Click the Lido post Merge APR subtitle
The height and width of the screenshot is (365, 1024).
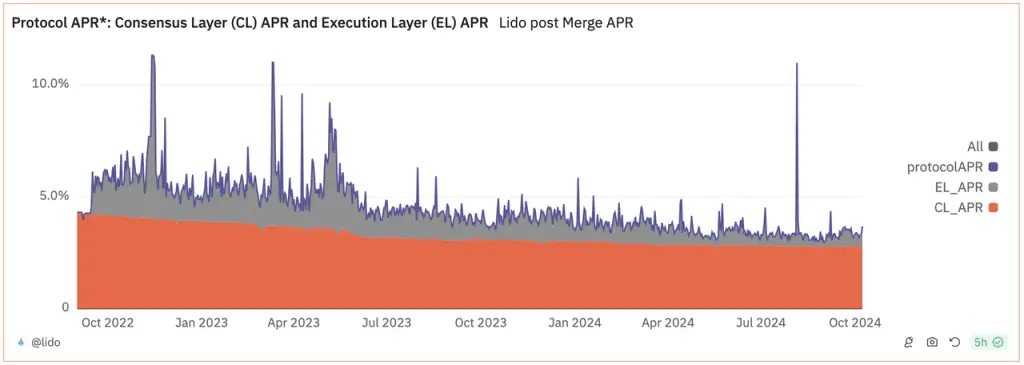pyautogui.click(x=566, y=23)
